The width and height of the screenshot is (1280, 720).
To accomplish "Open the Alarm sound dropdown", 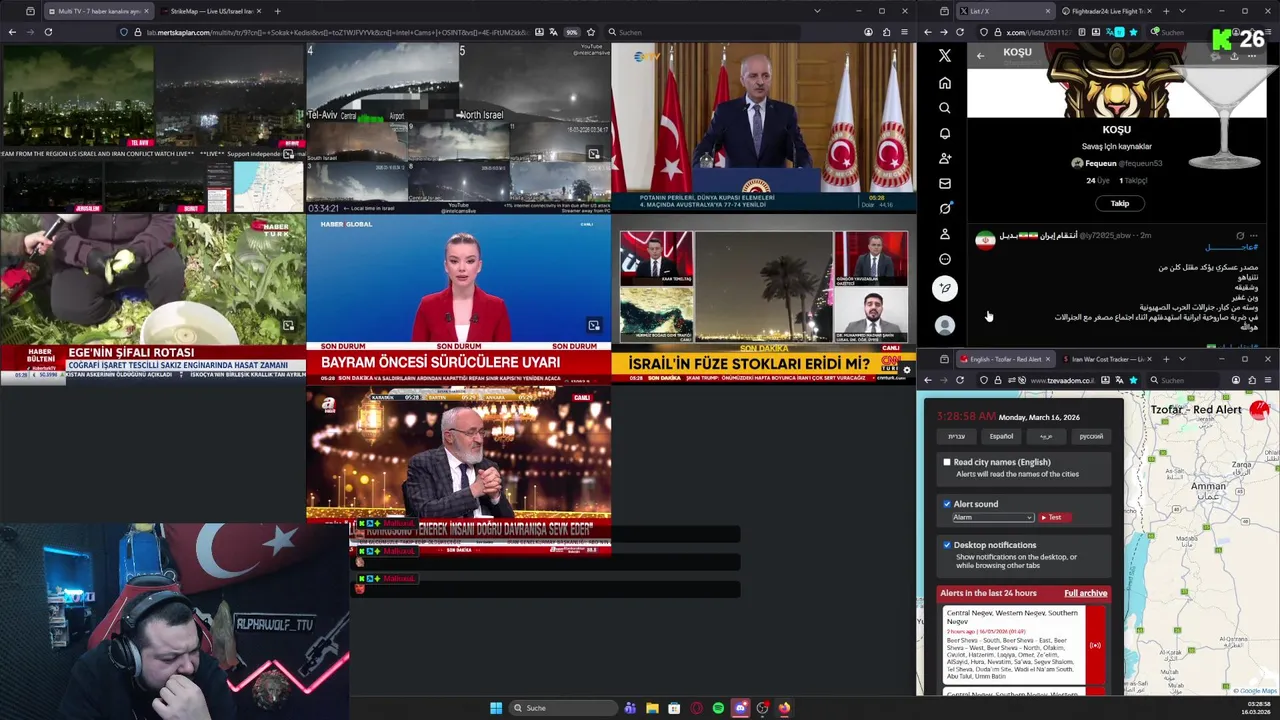I will tap(992, 517).
